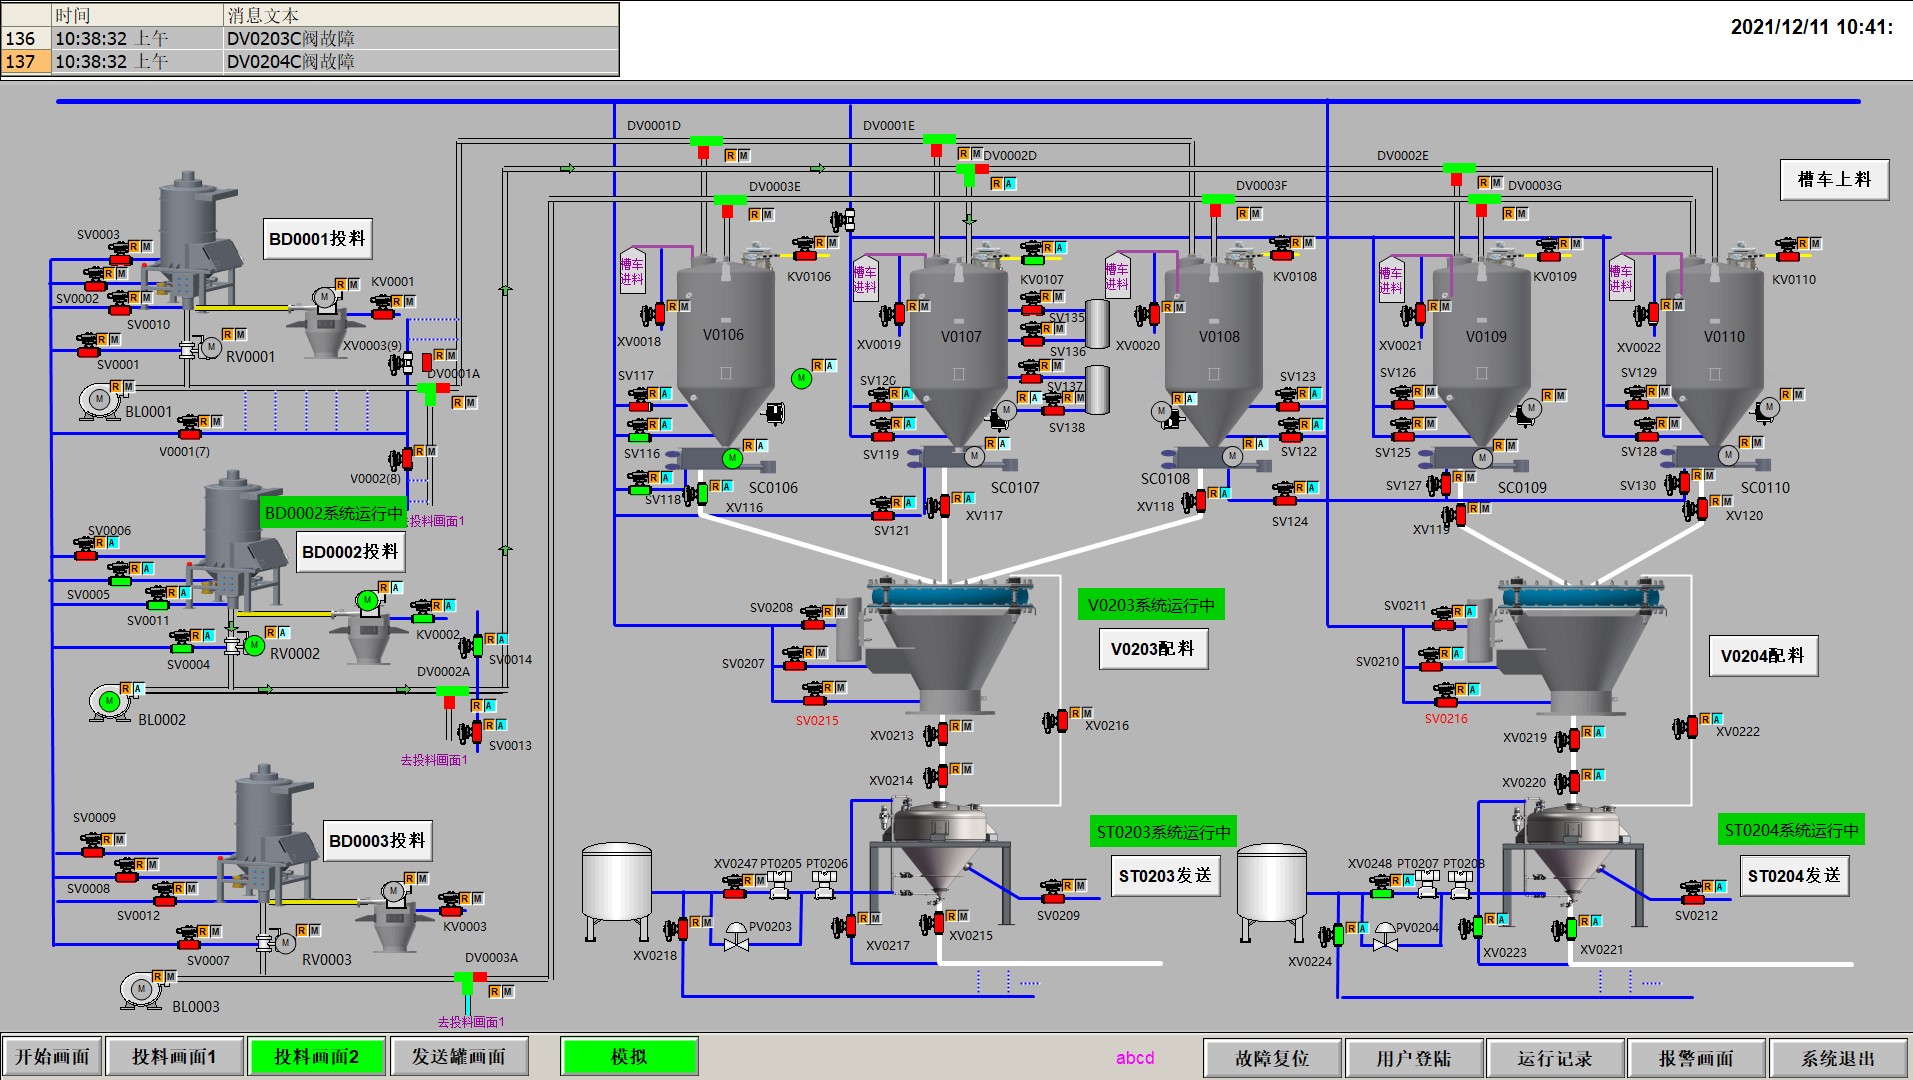The width and height of the screenshot is (1913, 1080).
Task: Open the 投料画面1 screen tab
Action: pyautogui.click(x=174, y=1057)
